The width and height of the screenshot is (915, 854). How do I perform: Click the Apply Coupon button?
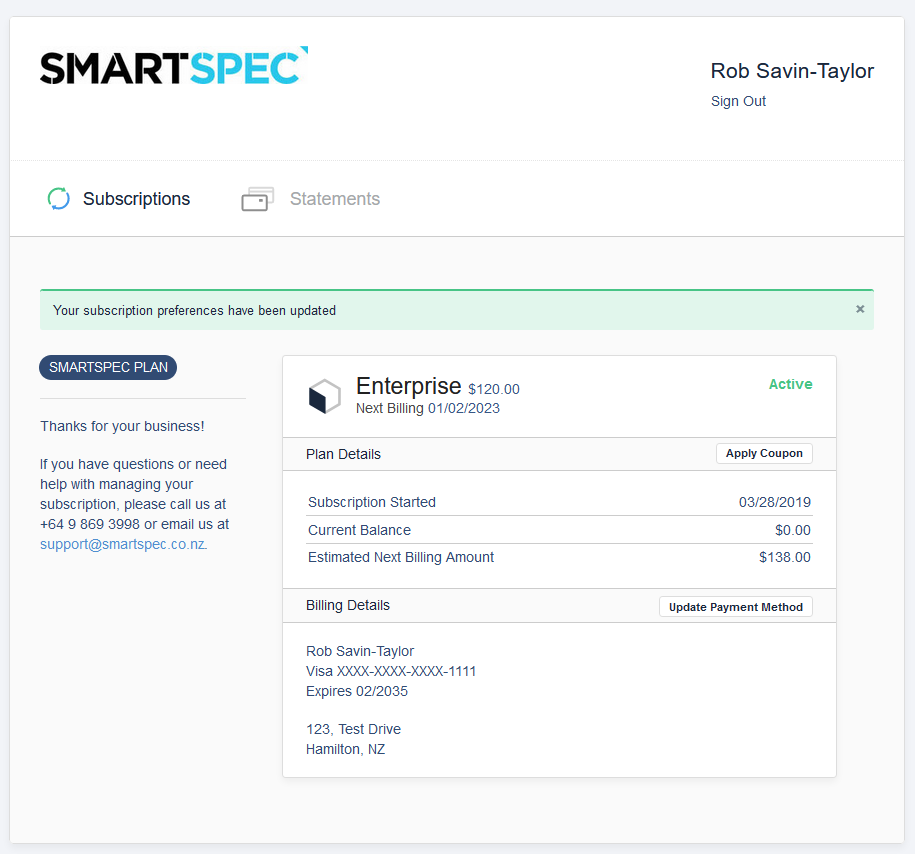click(x=764, y=454)
